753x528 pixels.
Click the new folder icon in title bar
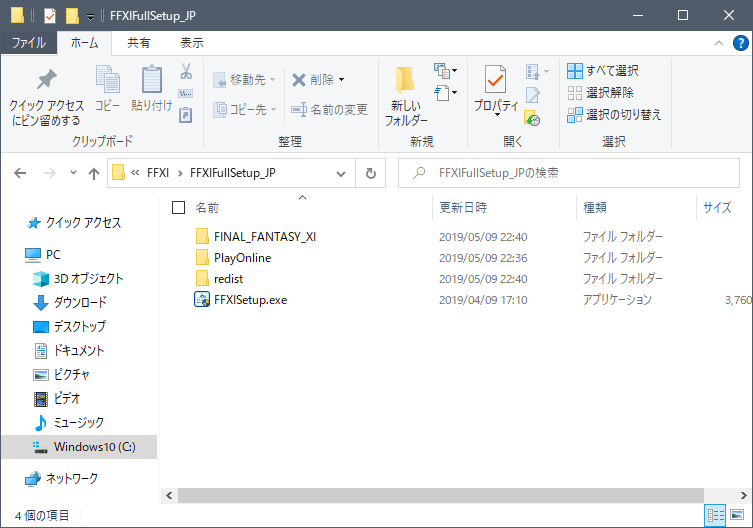click(72, 16)
